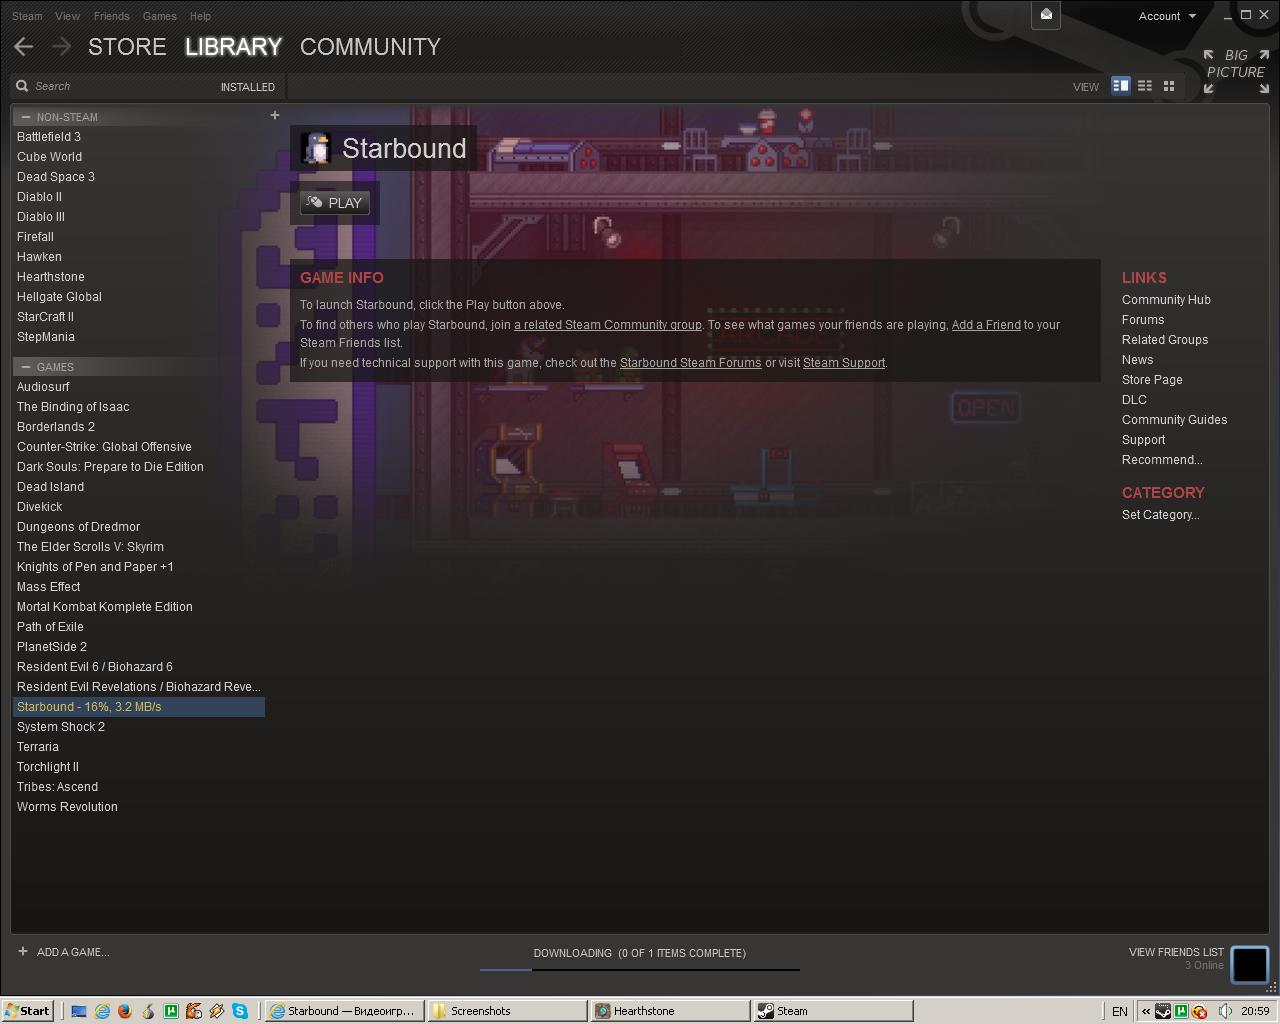
Task: Open the View menu
Action: (68, 16)
